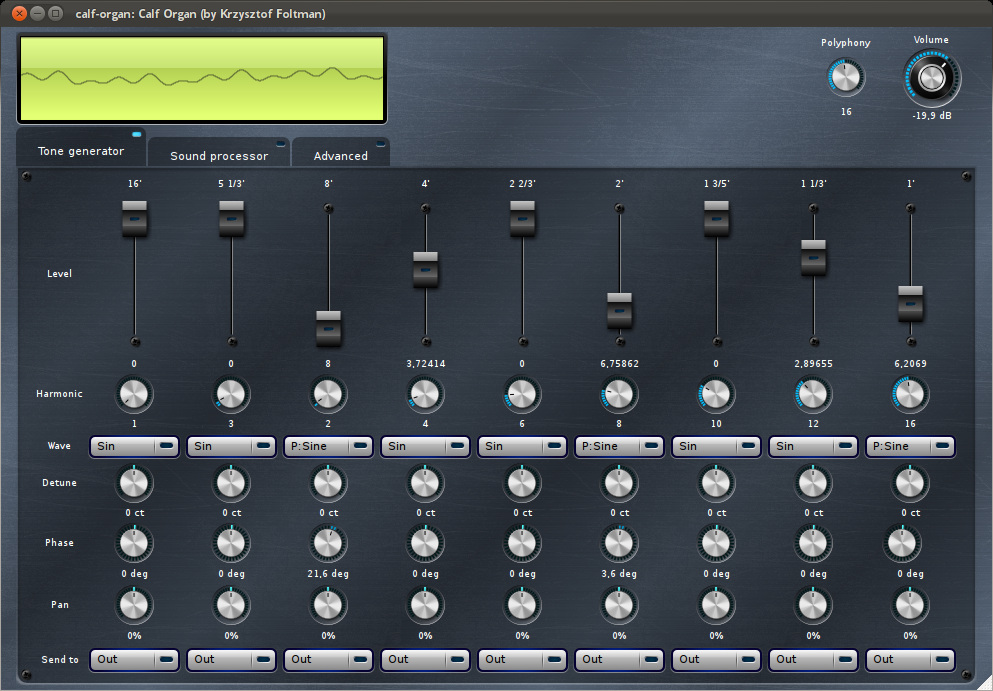Screen dimensions: 993x691
Task: Click the 2' Level fader handle
Action: point(619,310)
